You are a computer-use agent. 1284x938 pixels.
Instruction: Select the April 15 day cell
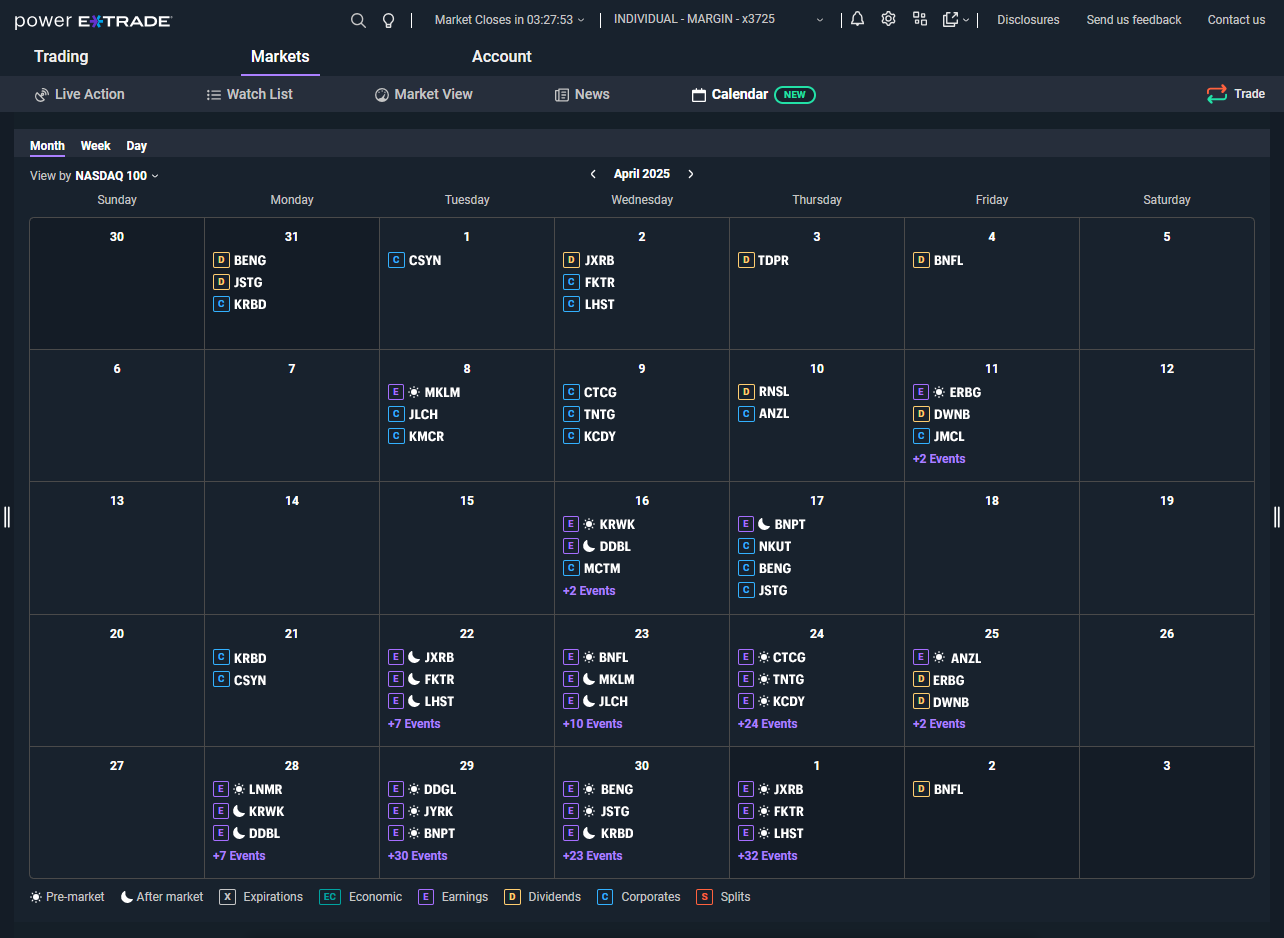(467, 548)
